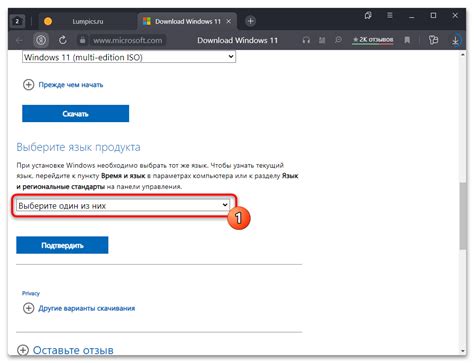Click the scrollbar down arrow
This screenshot has width=474, height=363.
click(x=463, y=351)
